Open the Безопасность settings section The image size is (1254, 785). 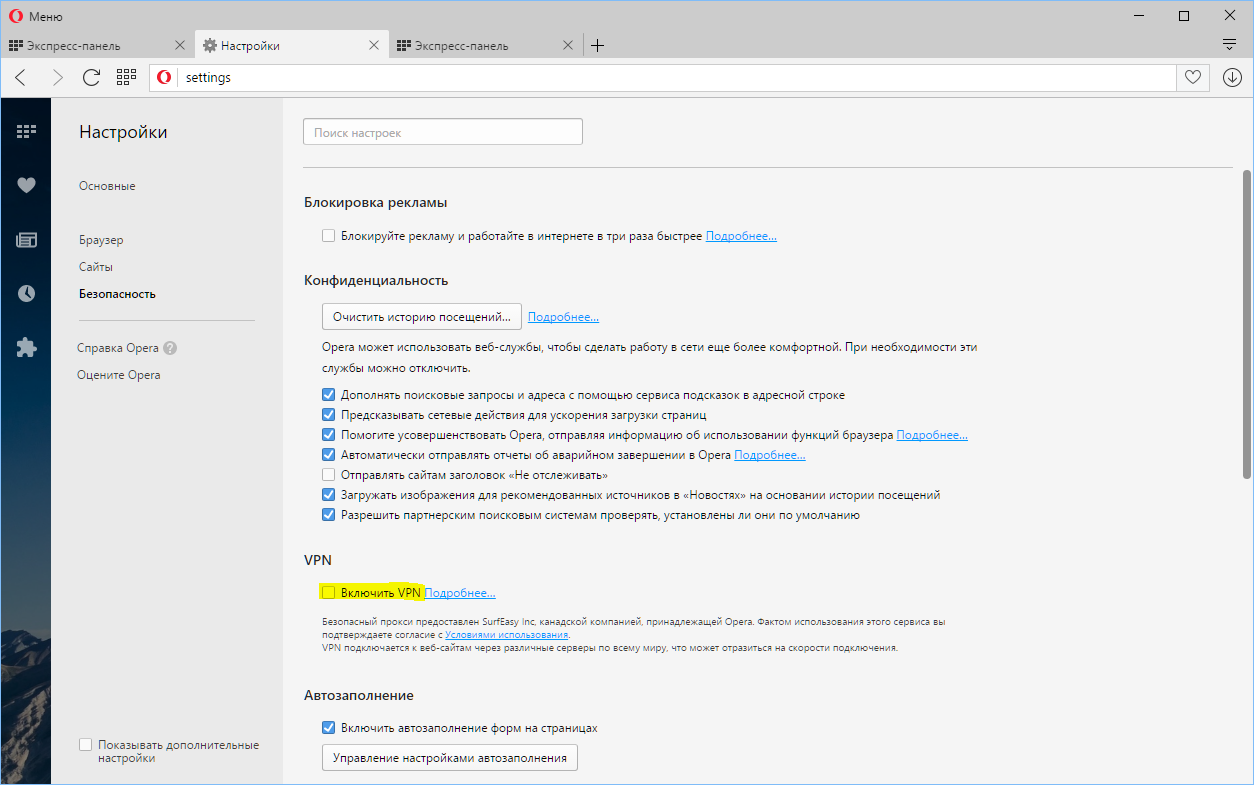pos(117,294)
